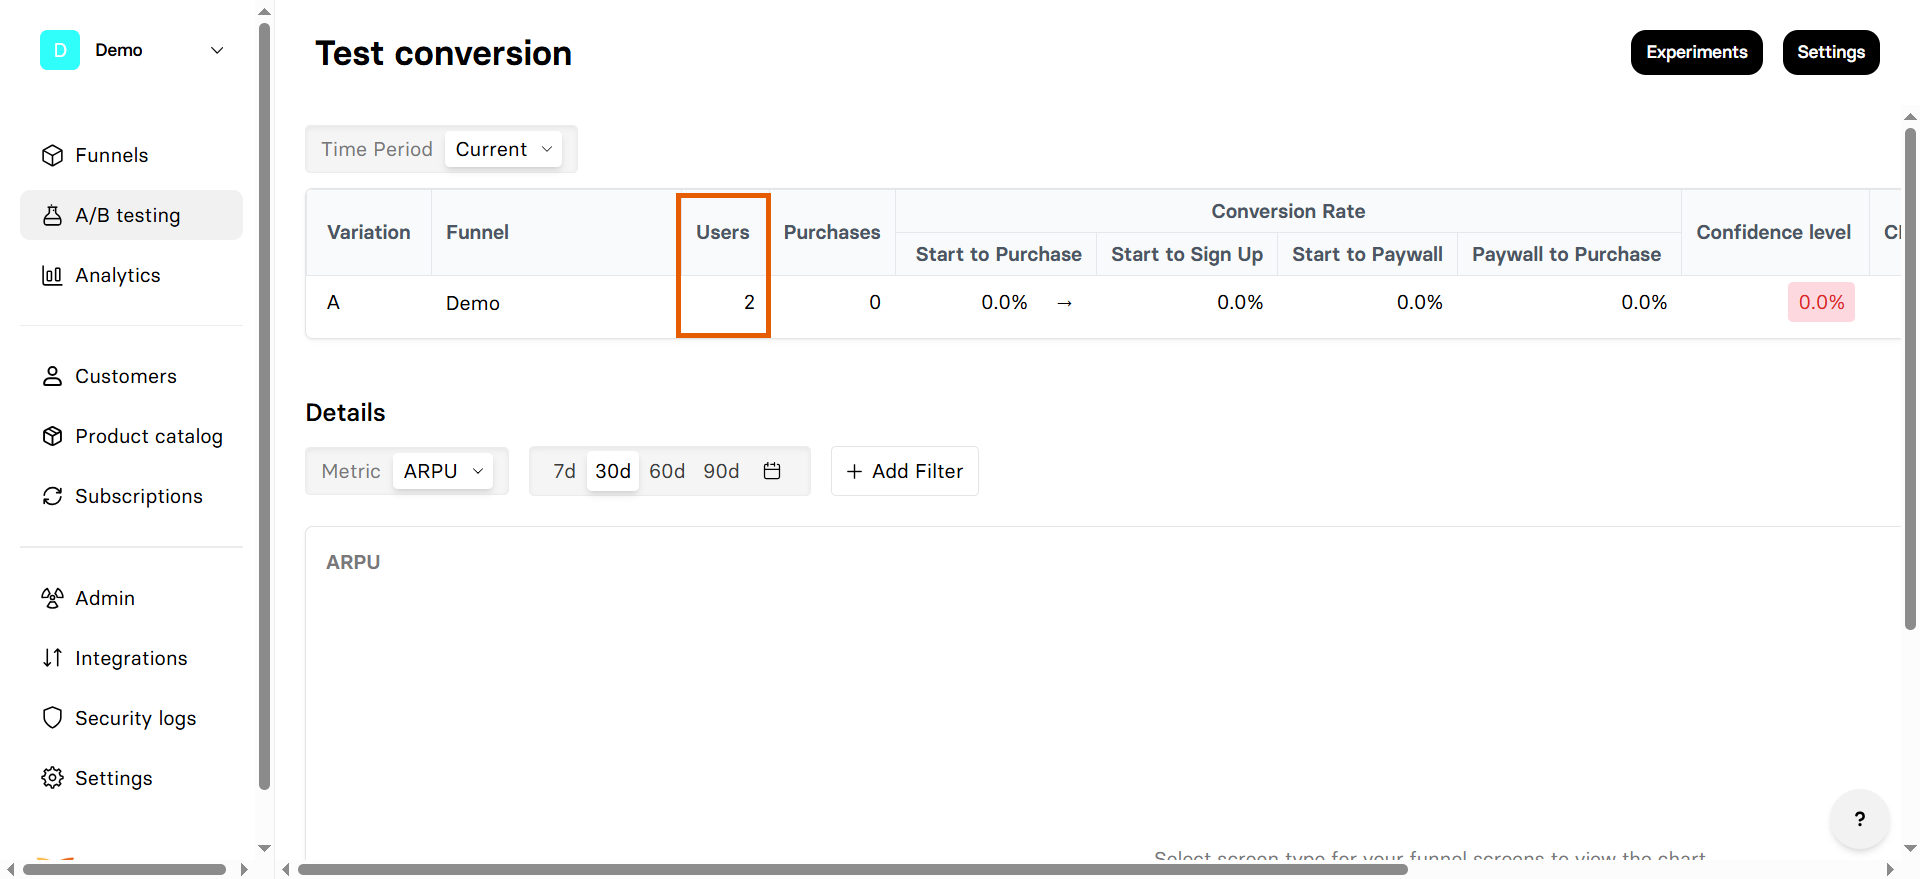Image resolution: width=1920 pixels, height=879 pixels.
Task: Open Subscriptions page
Action: pyautogui.click(x=131, y=496)
